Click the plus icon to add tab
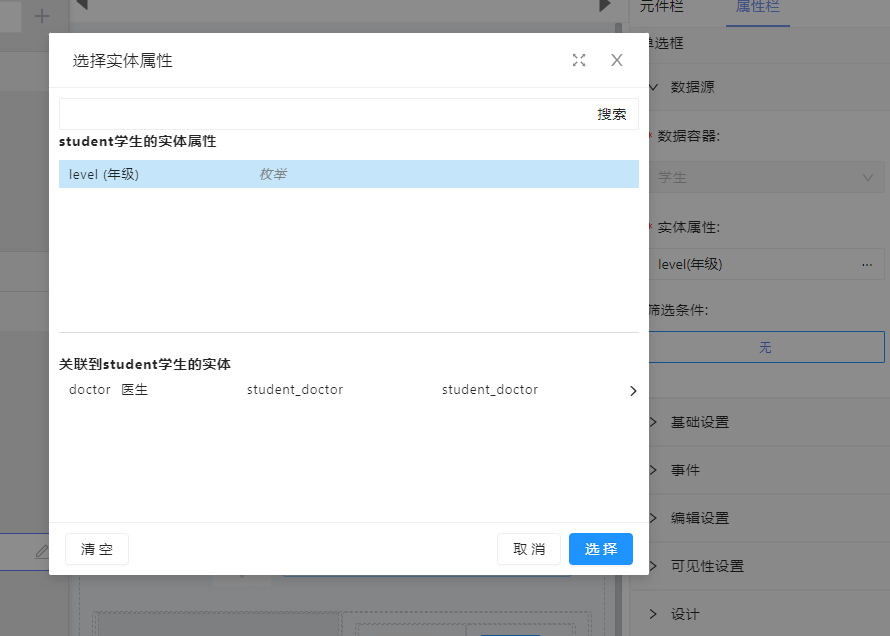The image size is (890, 636). 42,16
